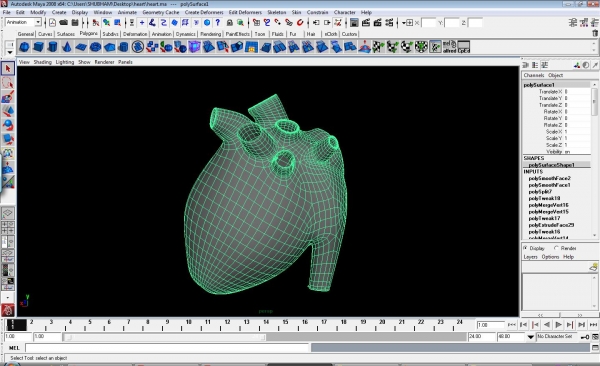Open the Channels menu in Channel Box
The image size is (600, 366).
click(534, 75)
